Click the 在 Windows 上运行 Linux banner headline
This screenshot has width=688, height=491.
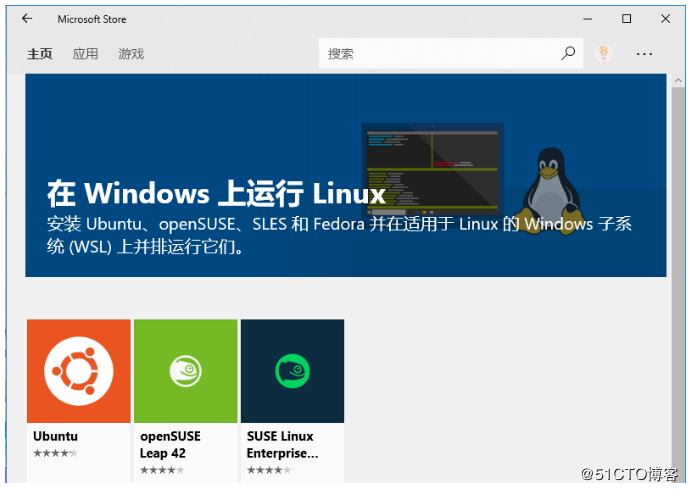tap(216, 194)
